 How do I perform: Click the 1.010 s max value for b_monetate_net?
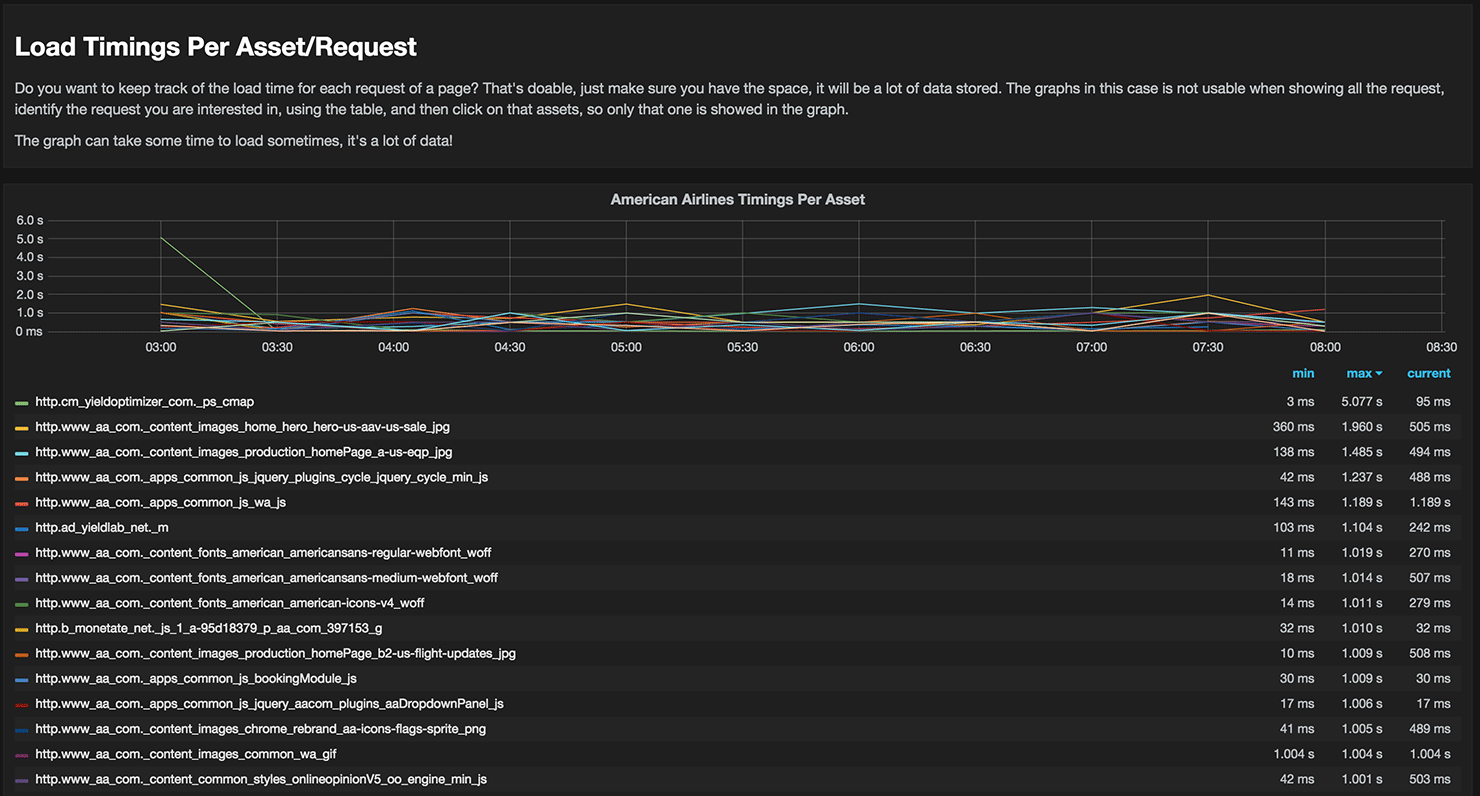1364,628
